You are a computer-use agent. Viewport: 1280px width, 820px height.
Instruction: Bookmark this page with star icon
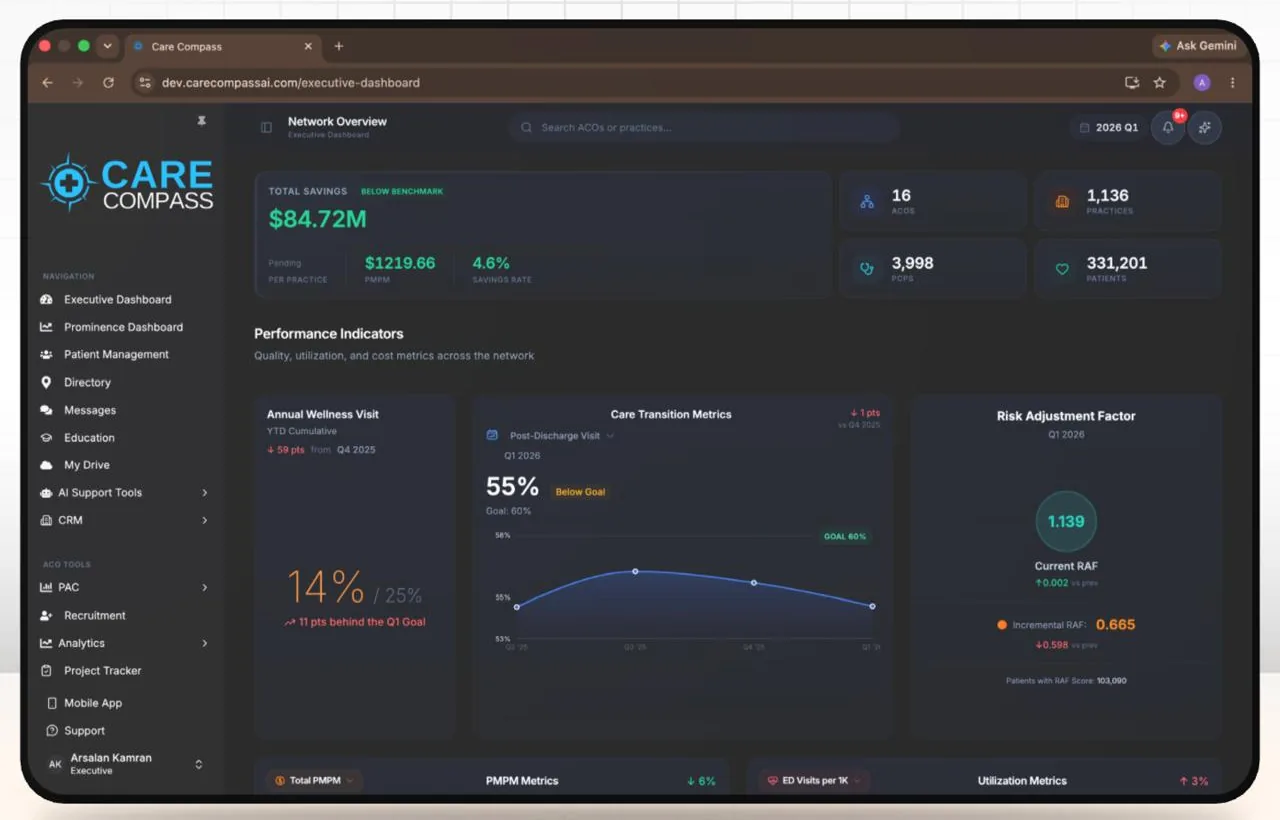coord(1160,83)
